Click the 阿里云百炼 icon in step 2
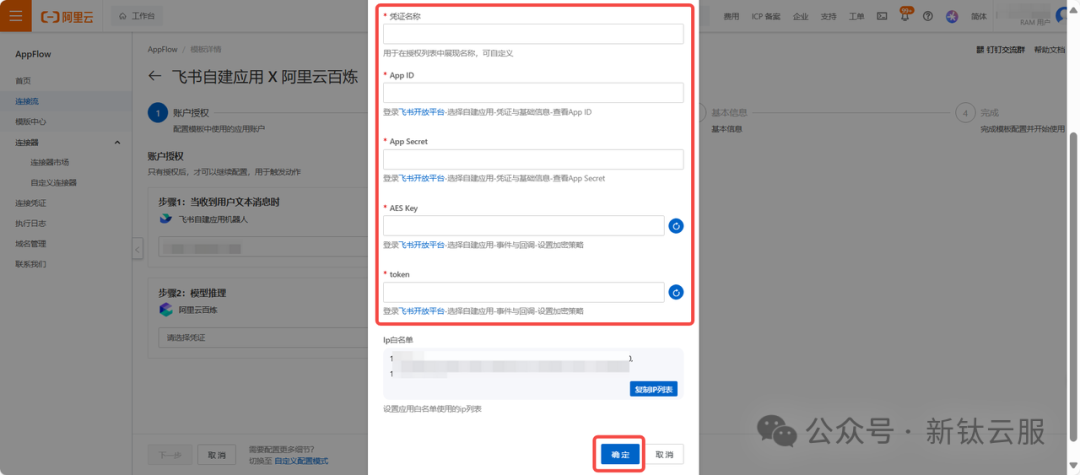Viewport: 1080px width, 475px height. point(165,309)
